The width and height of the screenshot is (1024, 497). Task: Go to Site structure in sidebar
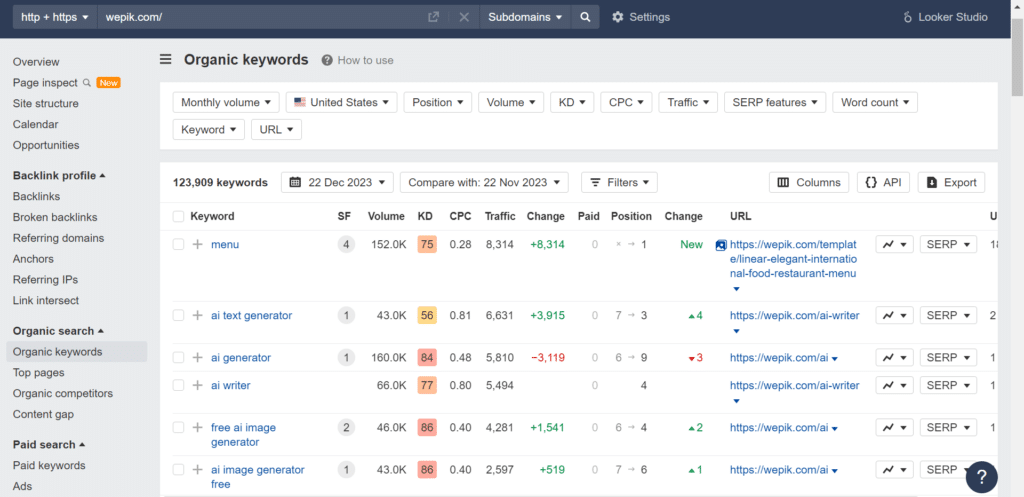46,103
